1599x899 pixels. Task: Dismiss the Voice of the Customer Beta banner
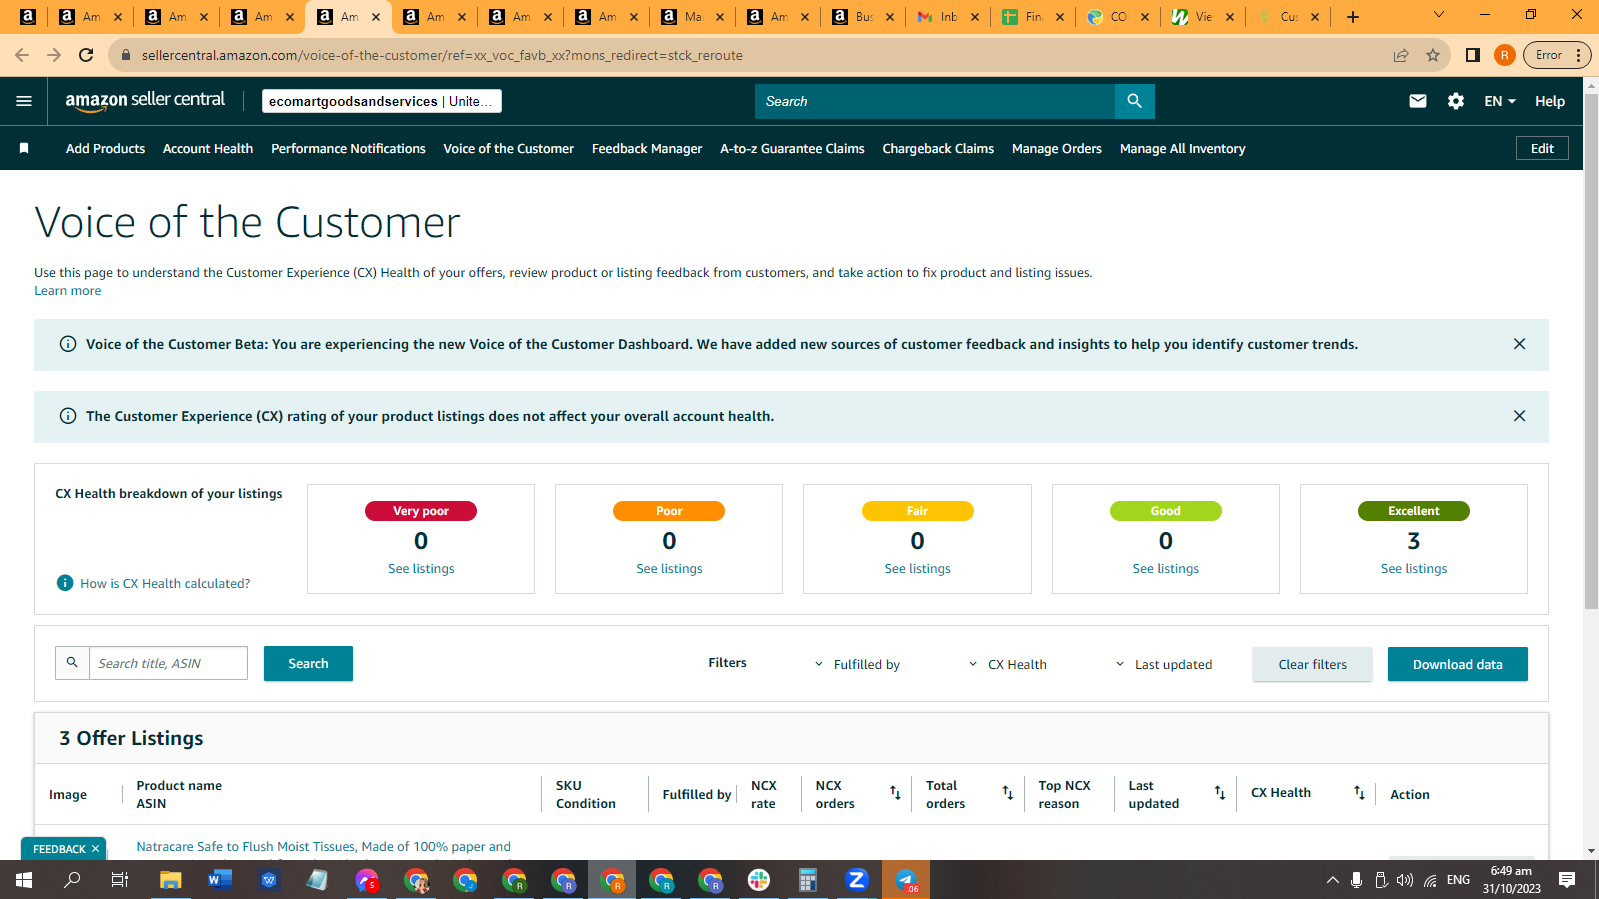1519,344
